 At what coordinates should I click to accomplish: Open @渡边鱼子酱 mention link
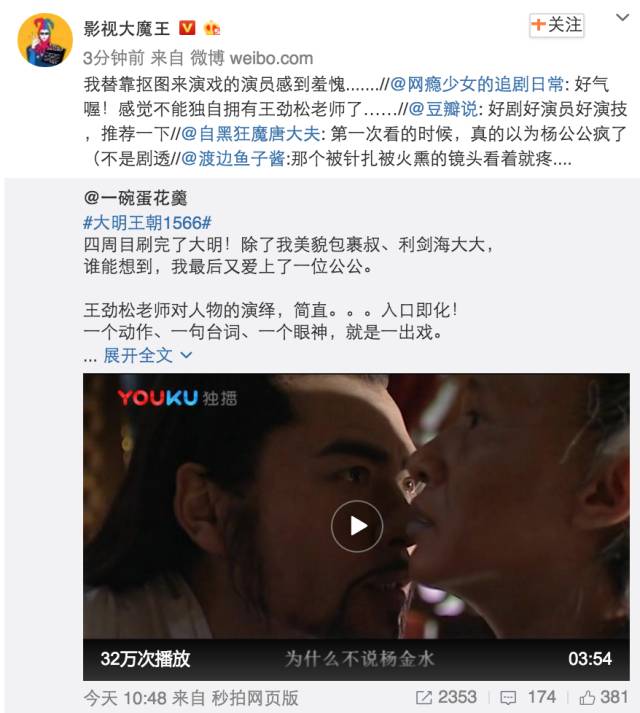233,158
